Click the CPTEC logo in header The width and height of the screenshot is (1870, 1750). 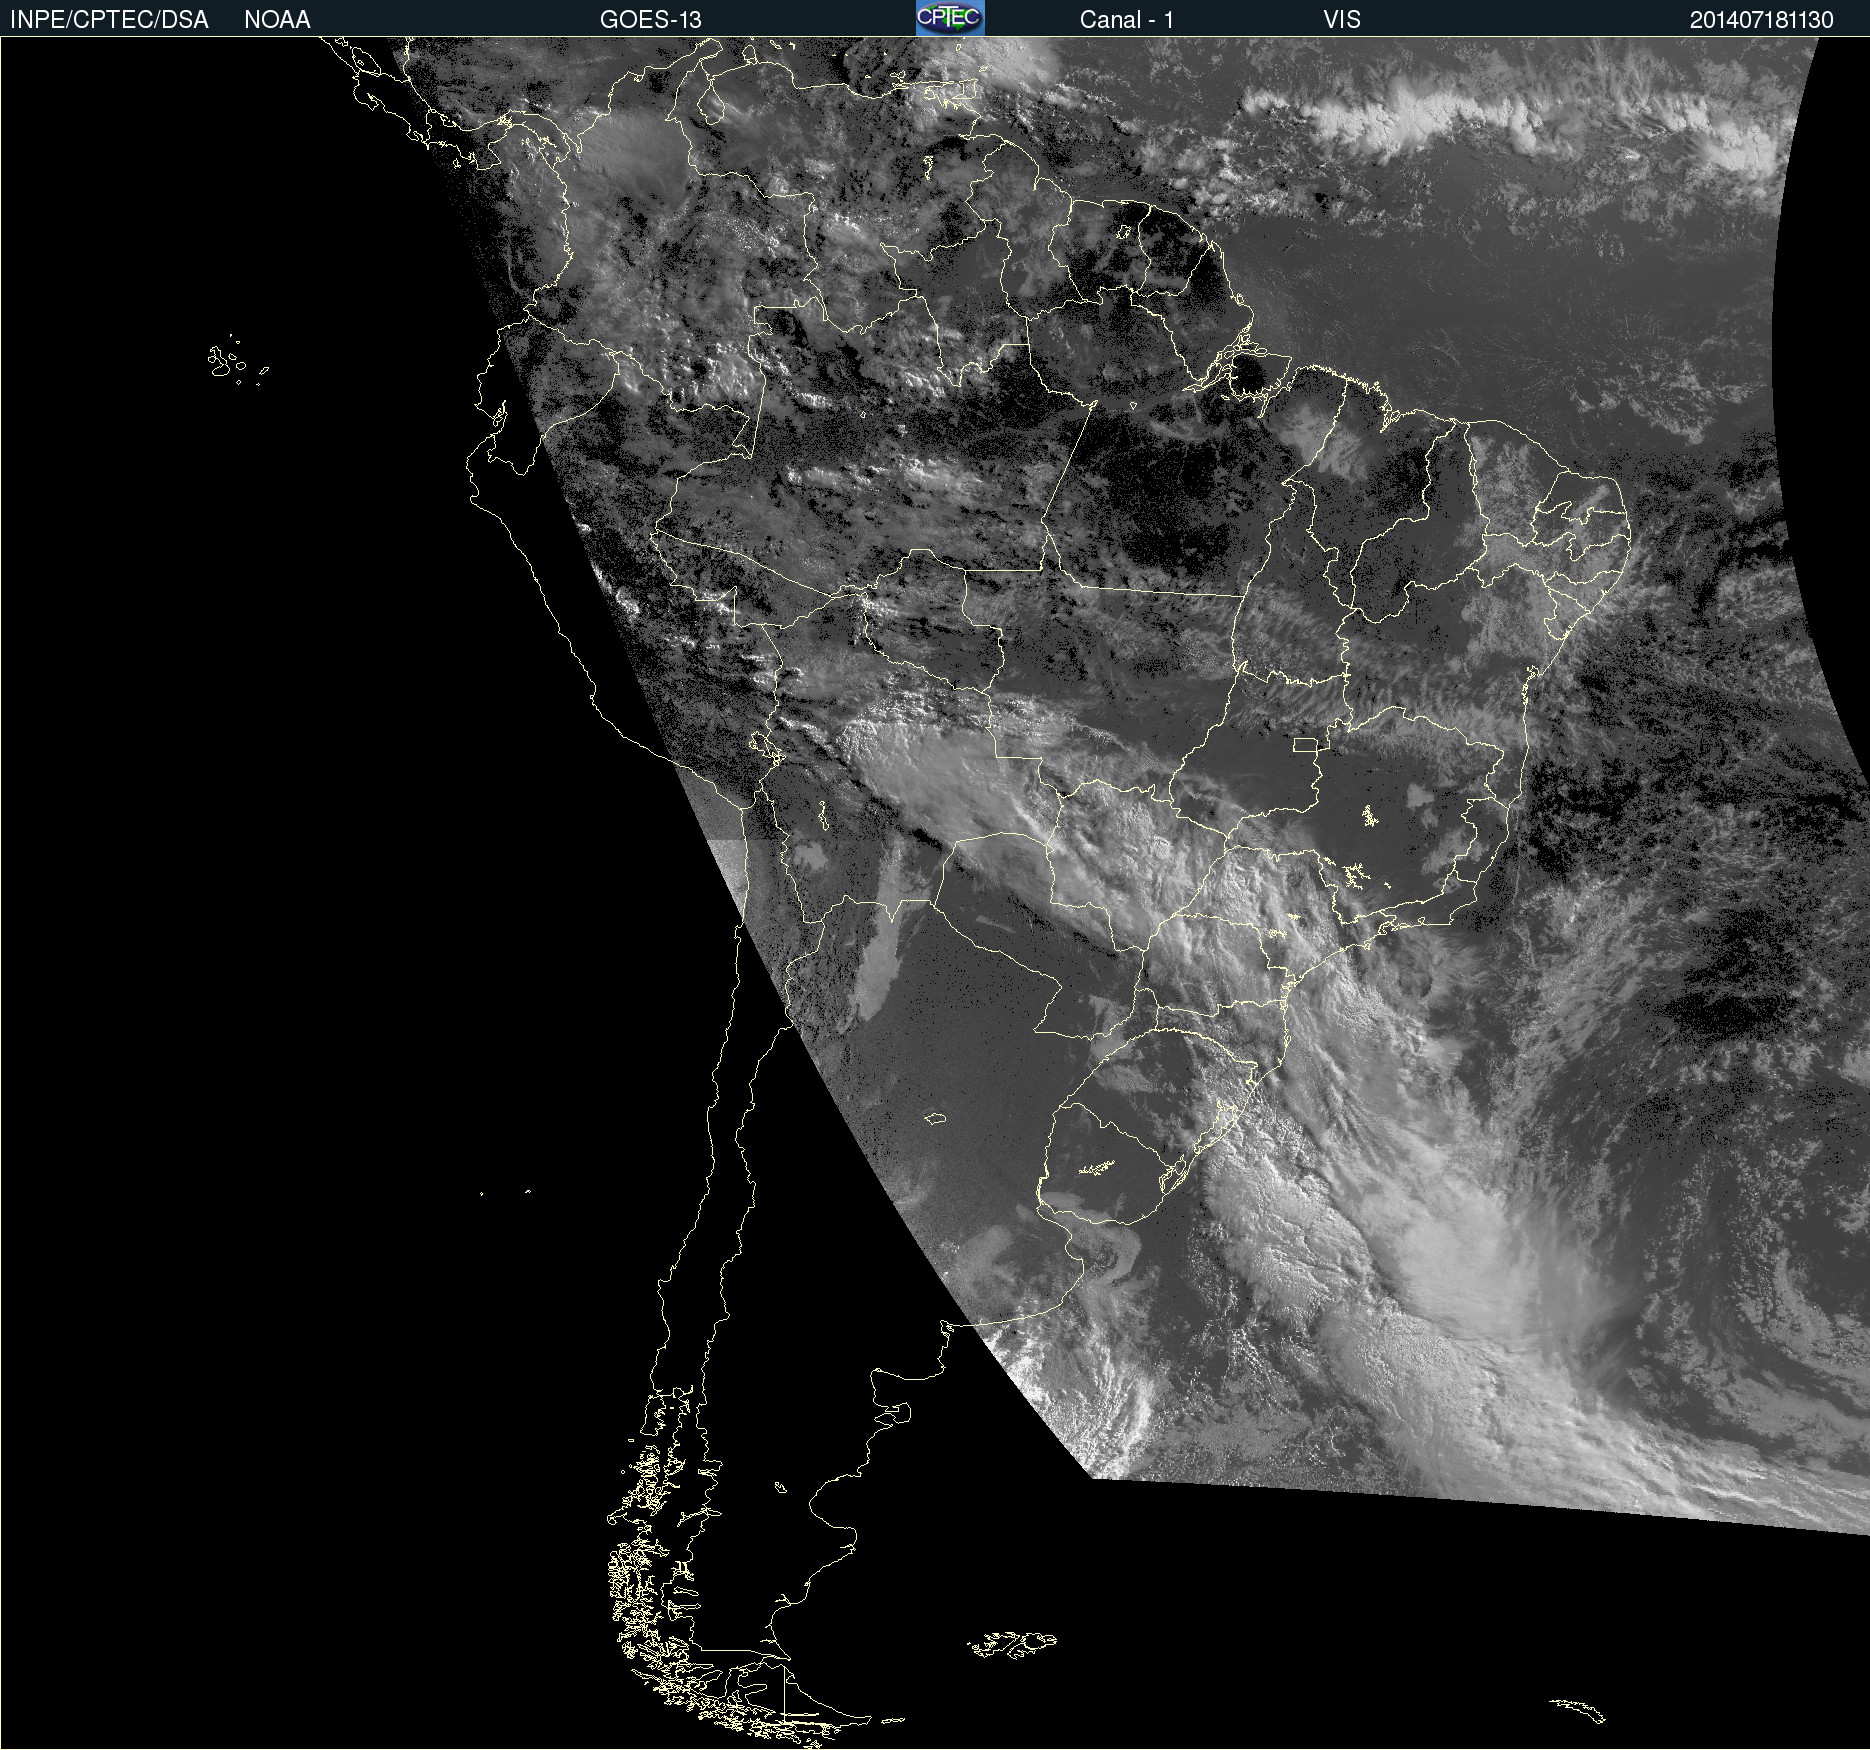(950, 18)
